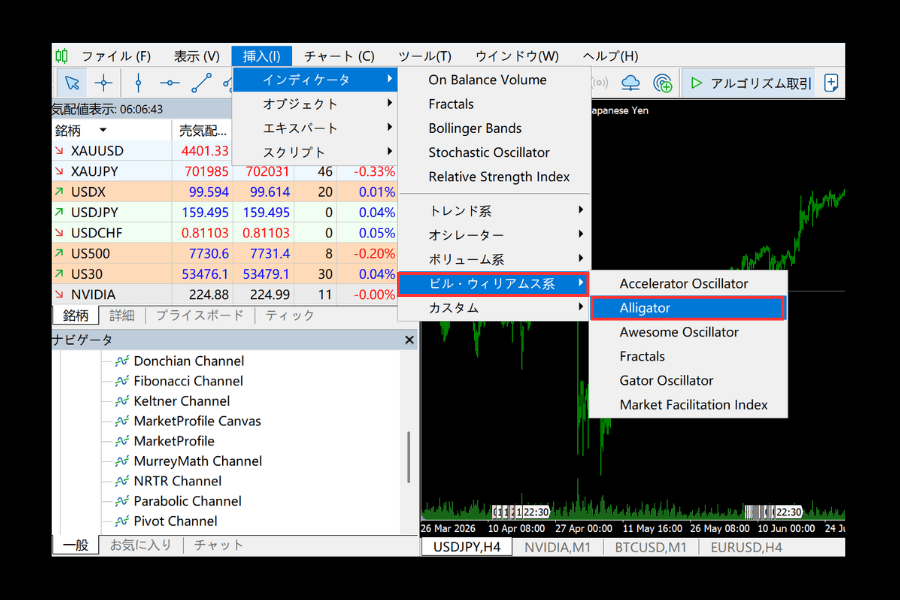Select the arrow cursor tool
The image size is (900, 600).
pyautogui.click(x=72, y=83)
